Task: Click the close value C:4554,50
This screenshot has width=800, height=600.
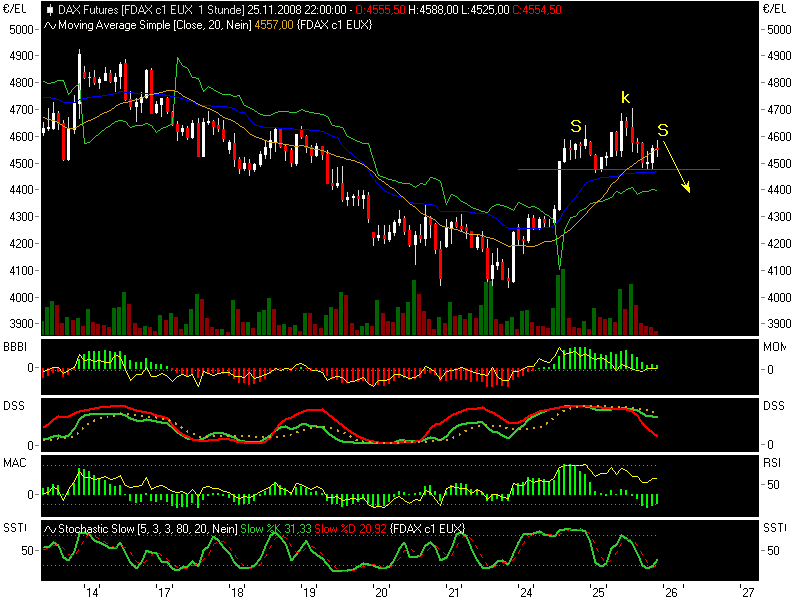Action: 537,10
